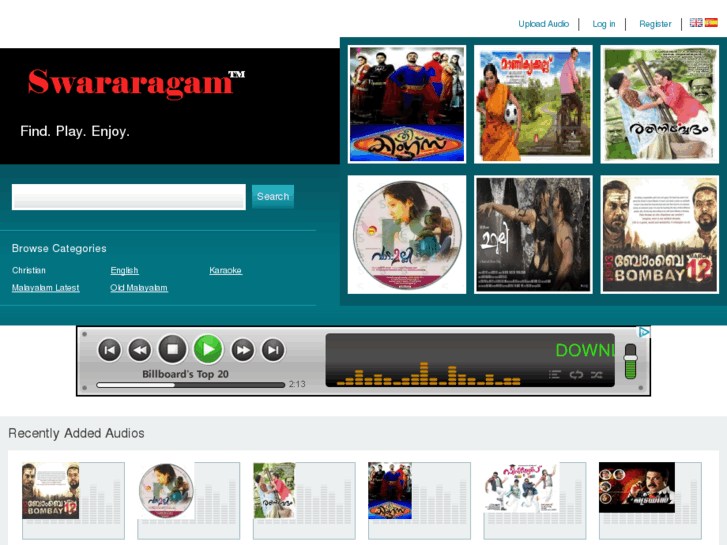Click the fast forward button
The height and width of the screenshot is (545, 727).
[242, 350]
